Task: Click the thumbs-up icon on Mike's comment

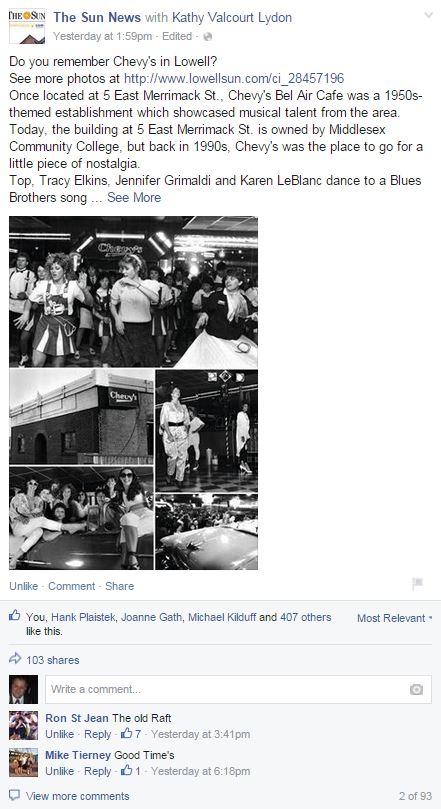Action: tap(126, 771)
